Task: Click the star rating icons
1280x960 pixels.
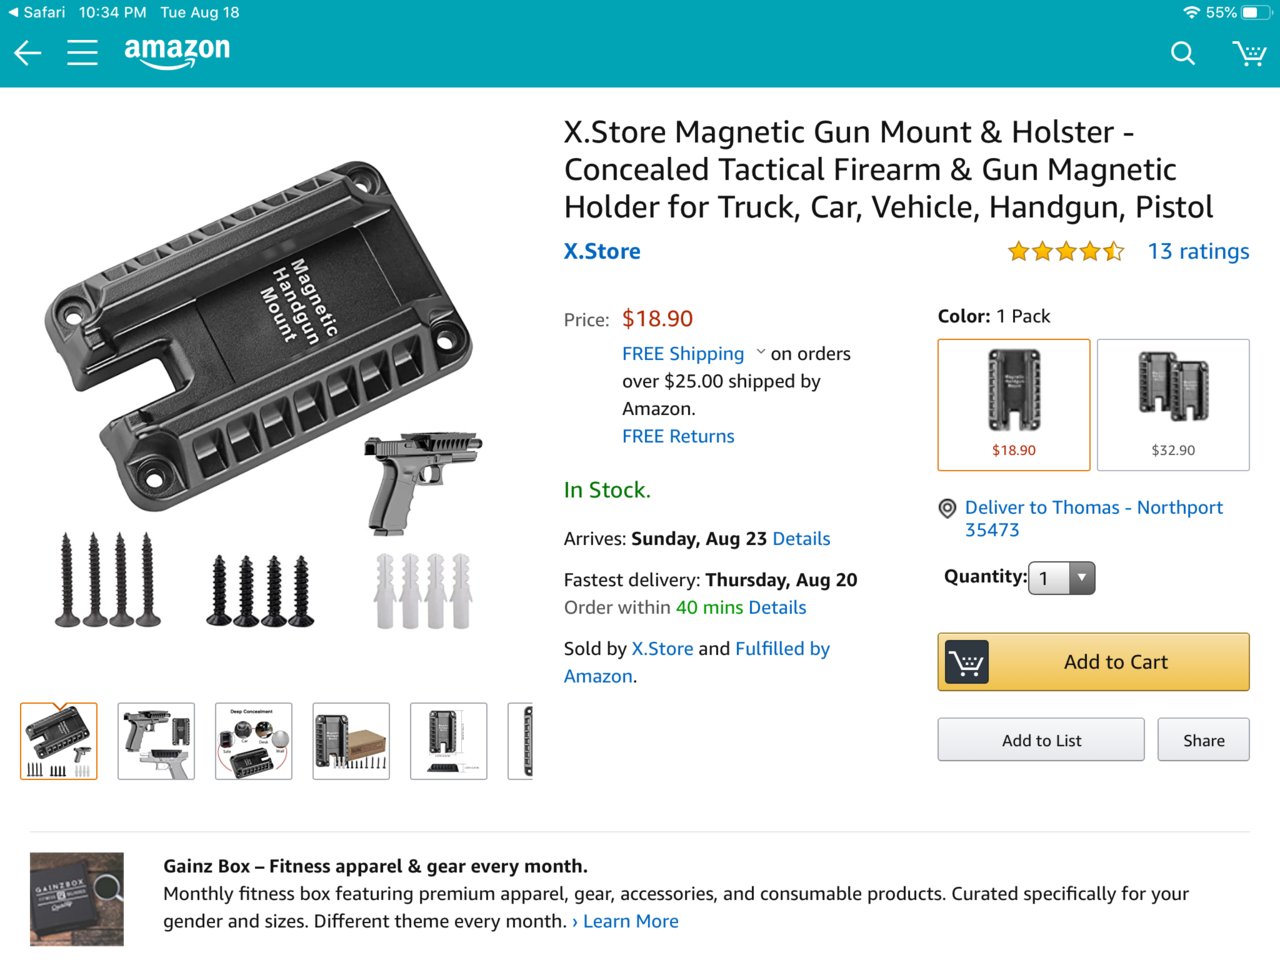Action: click(1066, 252)
